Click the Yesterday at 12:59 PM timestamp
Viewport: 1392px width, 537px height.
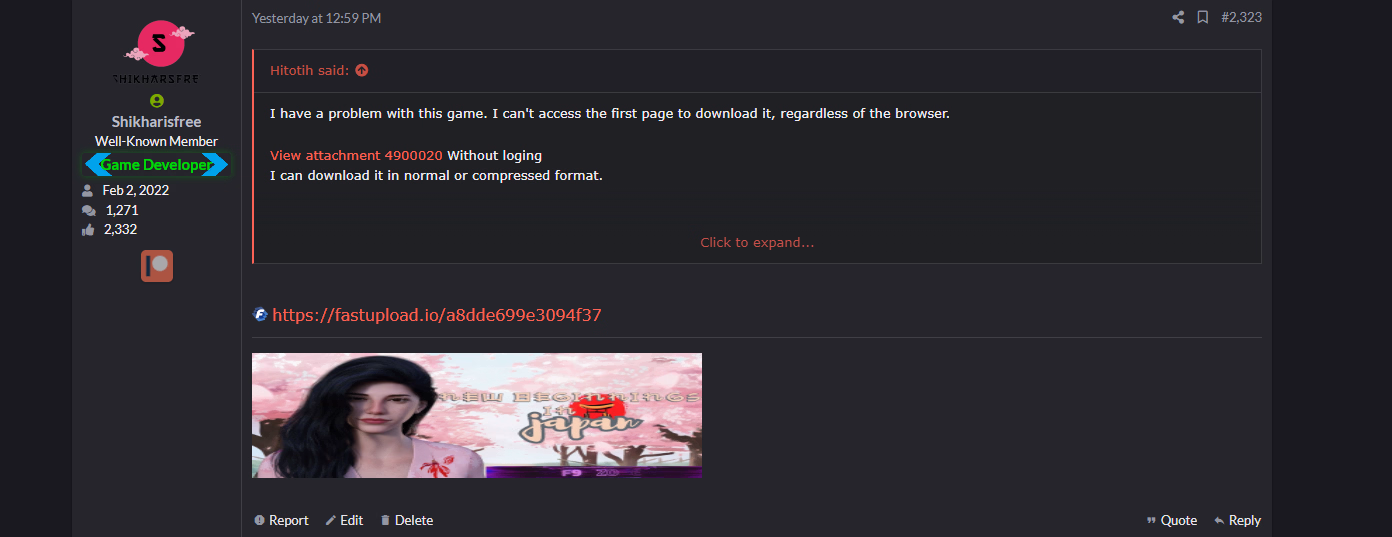[x=316, y=18]
